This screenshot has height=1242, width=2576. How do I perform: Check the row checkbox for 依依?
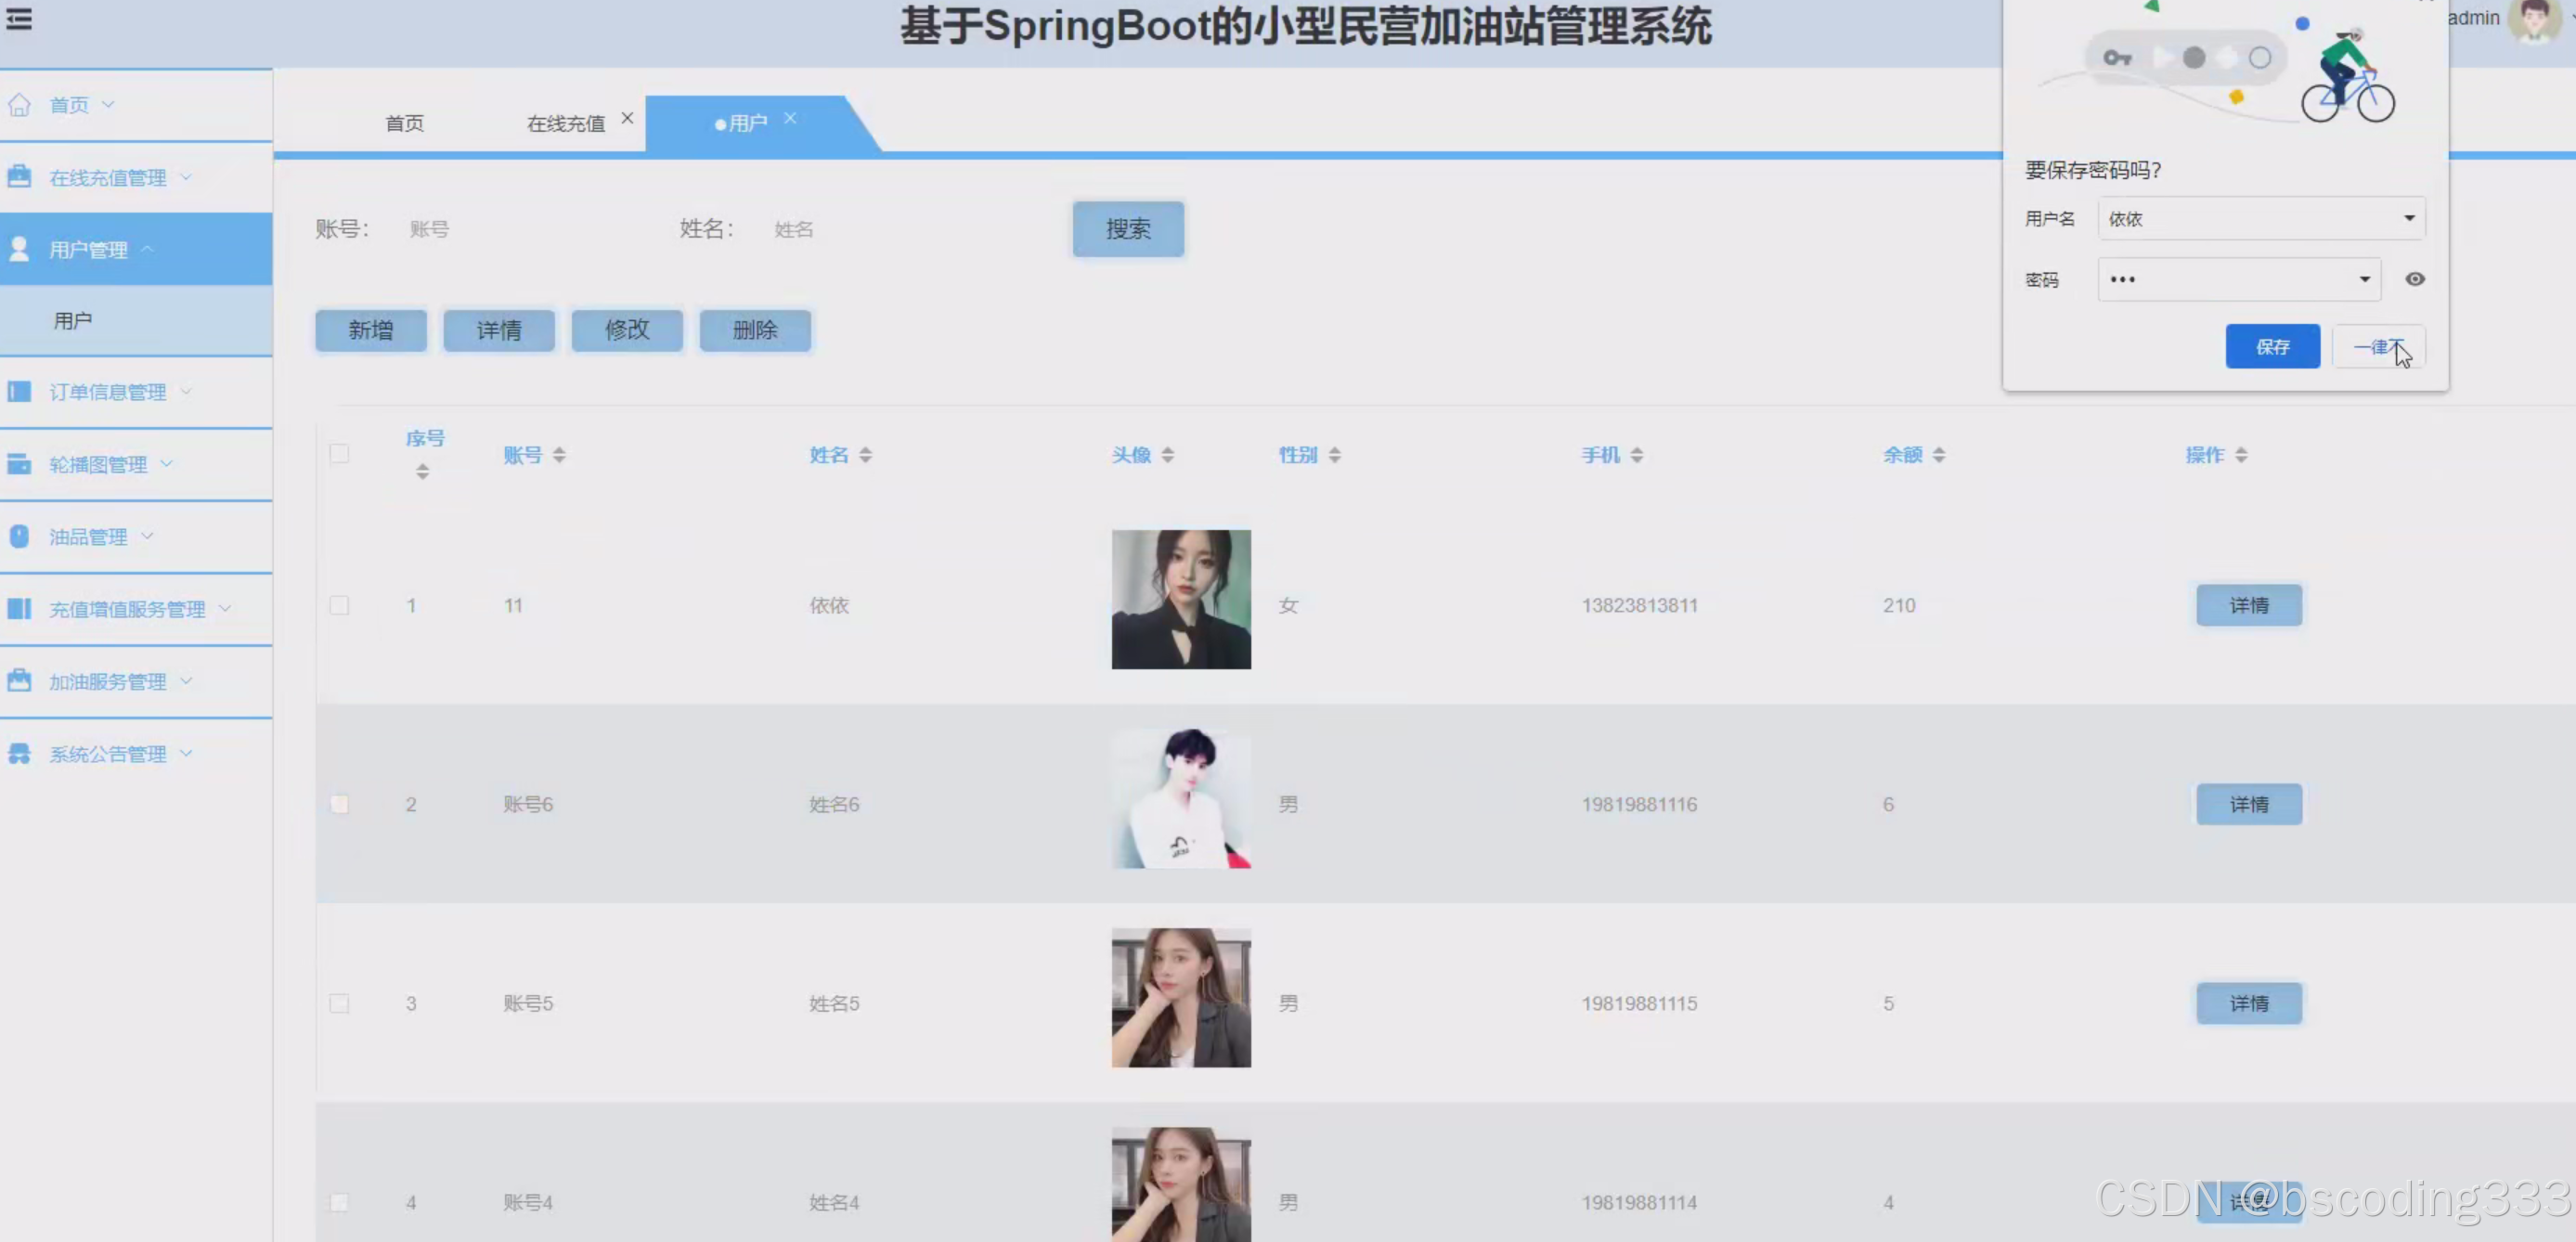click(340, 605)
